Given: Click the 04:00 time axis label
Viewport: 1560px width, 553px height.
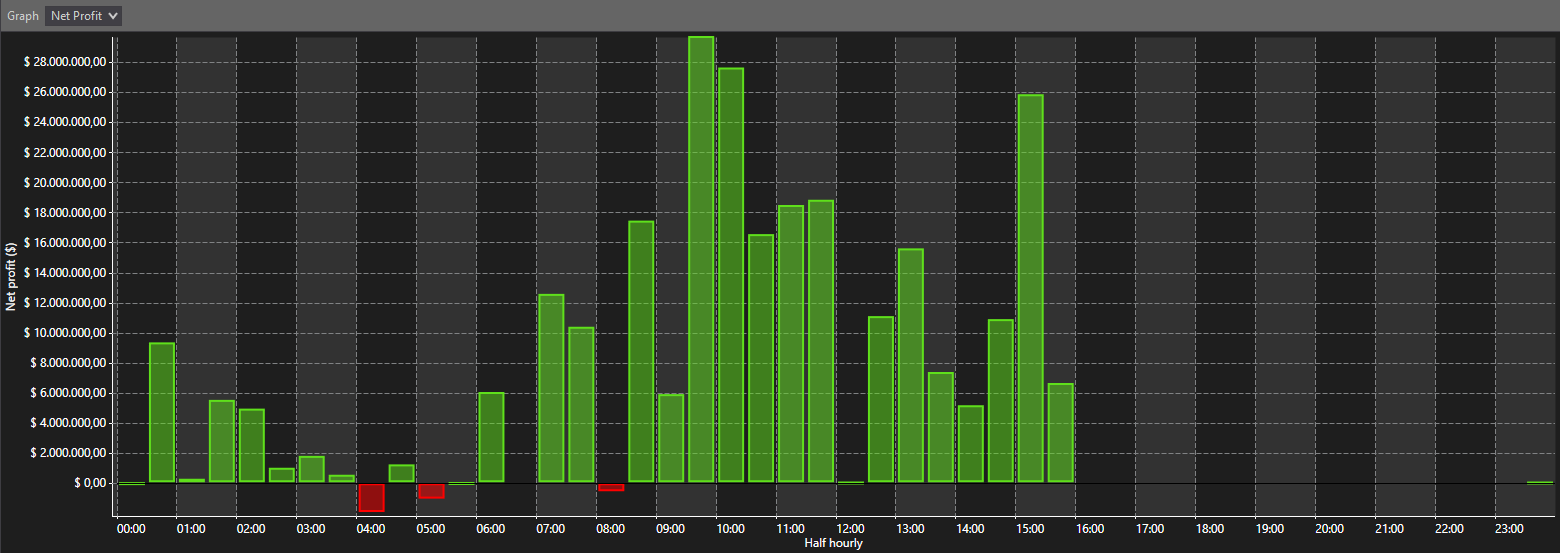Looking at the screenshot, I should click(371, 529).
